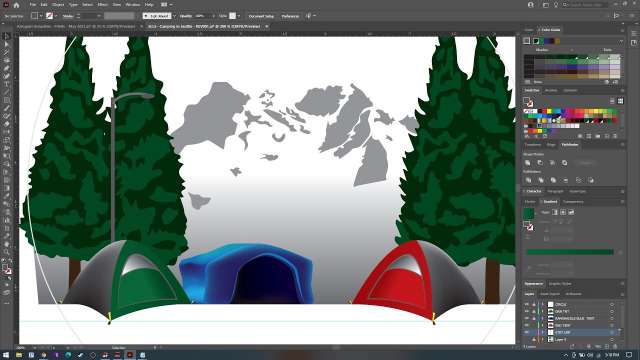Click the Preferences button

(x=290, y=16)
